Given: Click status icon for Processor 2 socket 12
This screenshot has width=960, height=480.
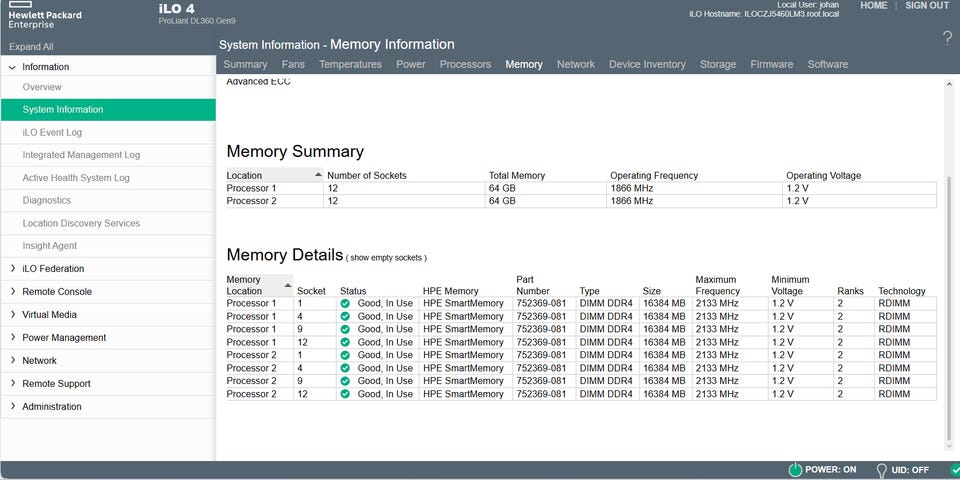Looking at the screenshot, I should pos(345,394).
